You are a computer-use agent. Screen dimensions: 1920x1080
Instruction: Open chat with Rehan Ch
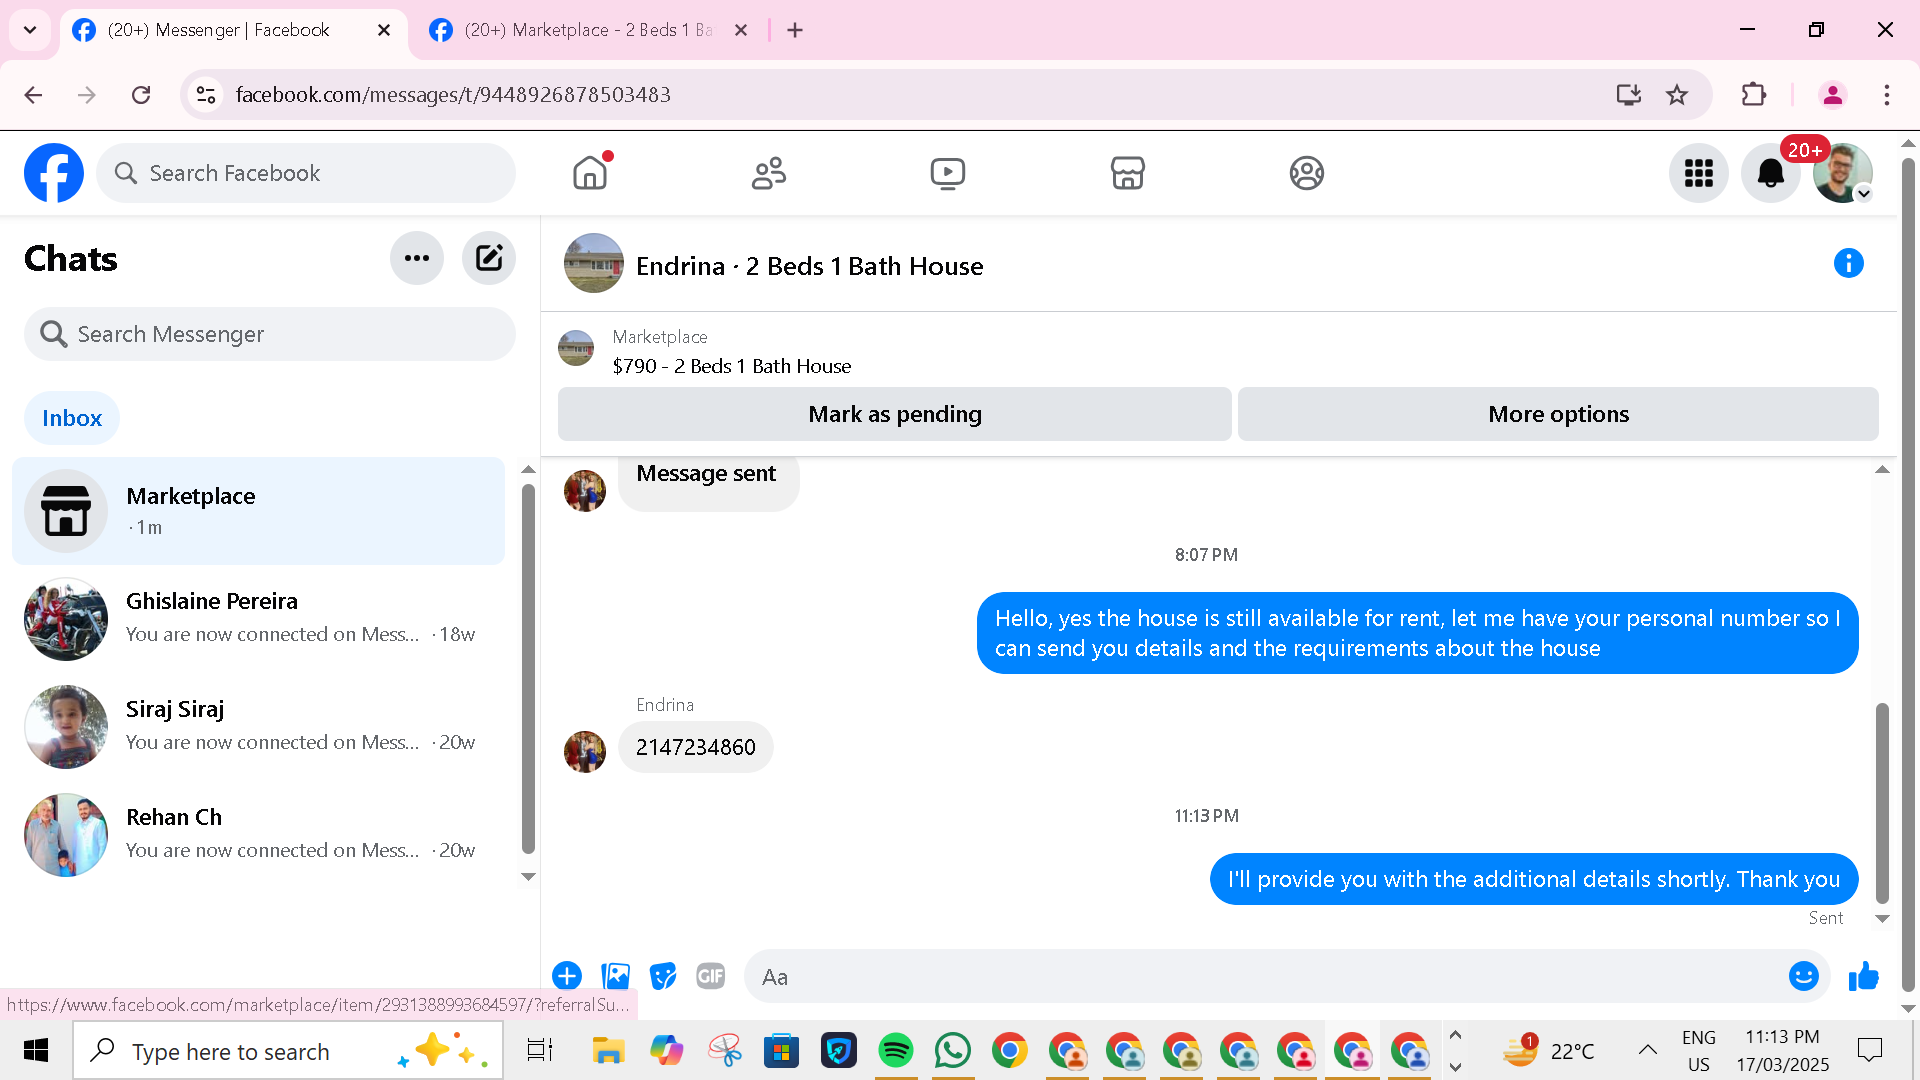click(258, 835)
